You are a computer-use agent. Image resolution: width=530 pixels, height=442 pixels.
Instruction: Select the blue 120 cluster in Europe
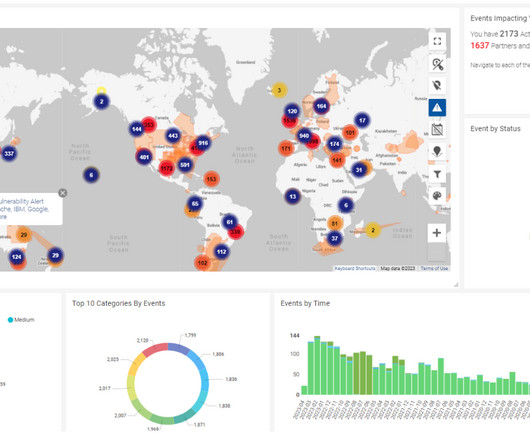pyautogui.click(x=292, y=111)
